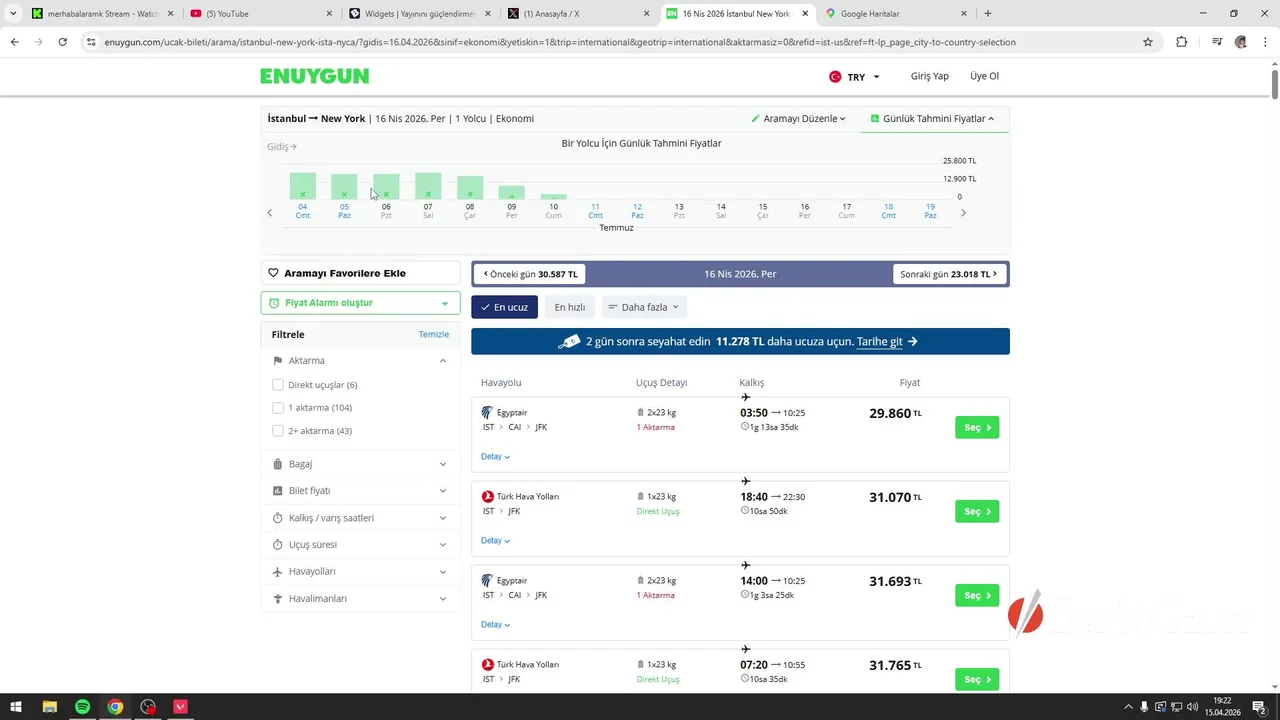Check the 1 aktarma (104) filter
The width and height of the screenshot is (1280, 720).
[278, 408]
